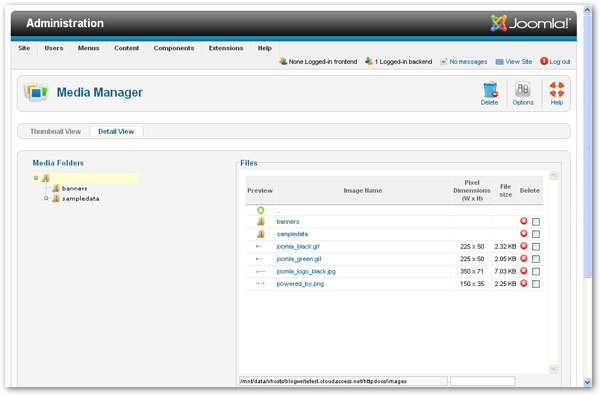
Task: Open the Options toolbar icon
Action: pos(523,90)
